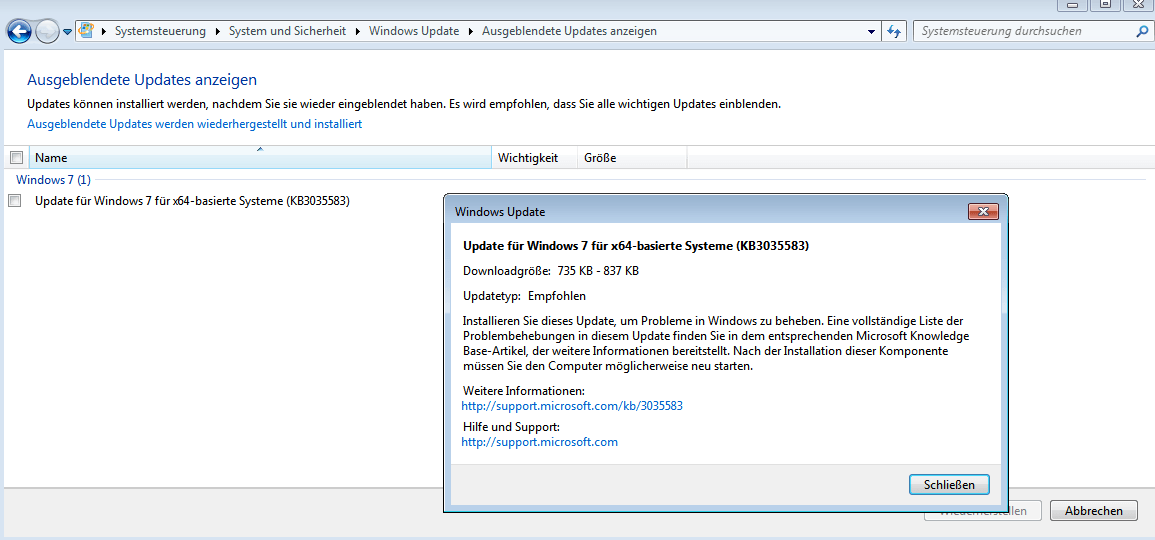
Task: Open System und Sicherheit breadcrumb
Action: (x=287, y=32)
